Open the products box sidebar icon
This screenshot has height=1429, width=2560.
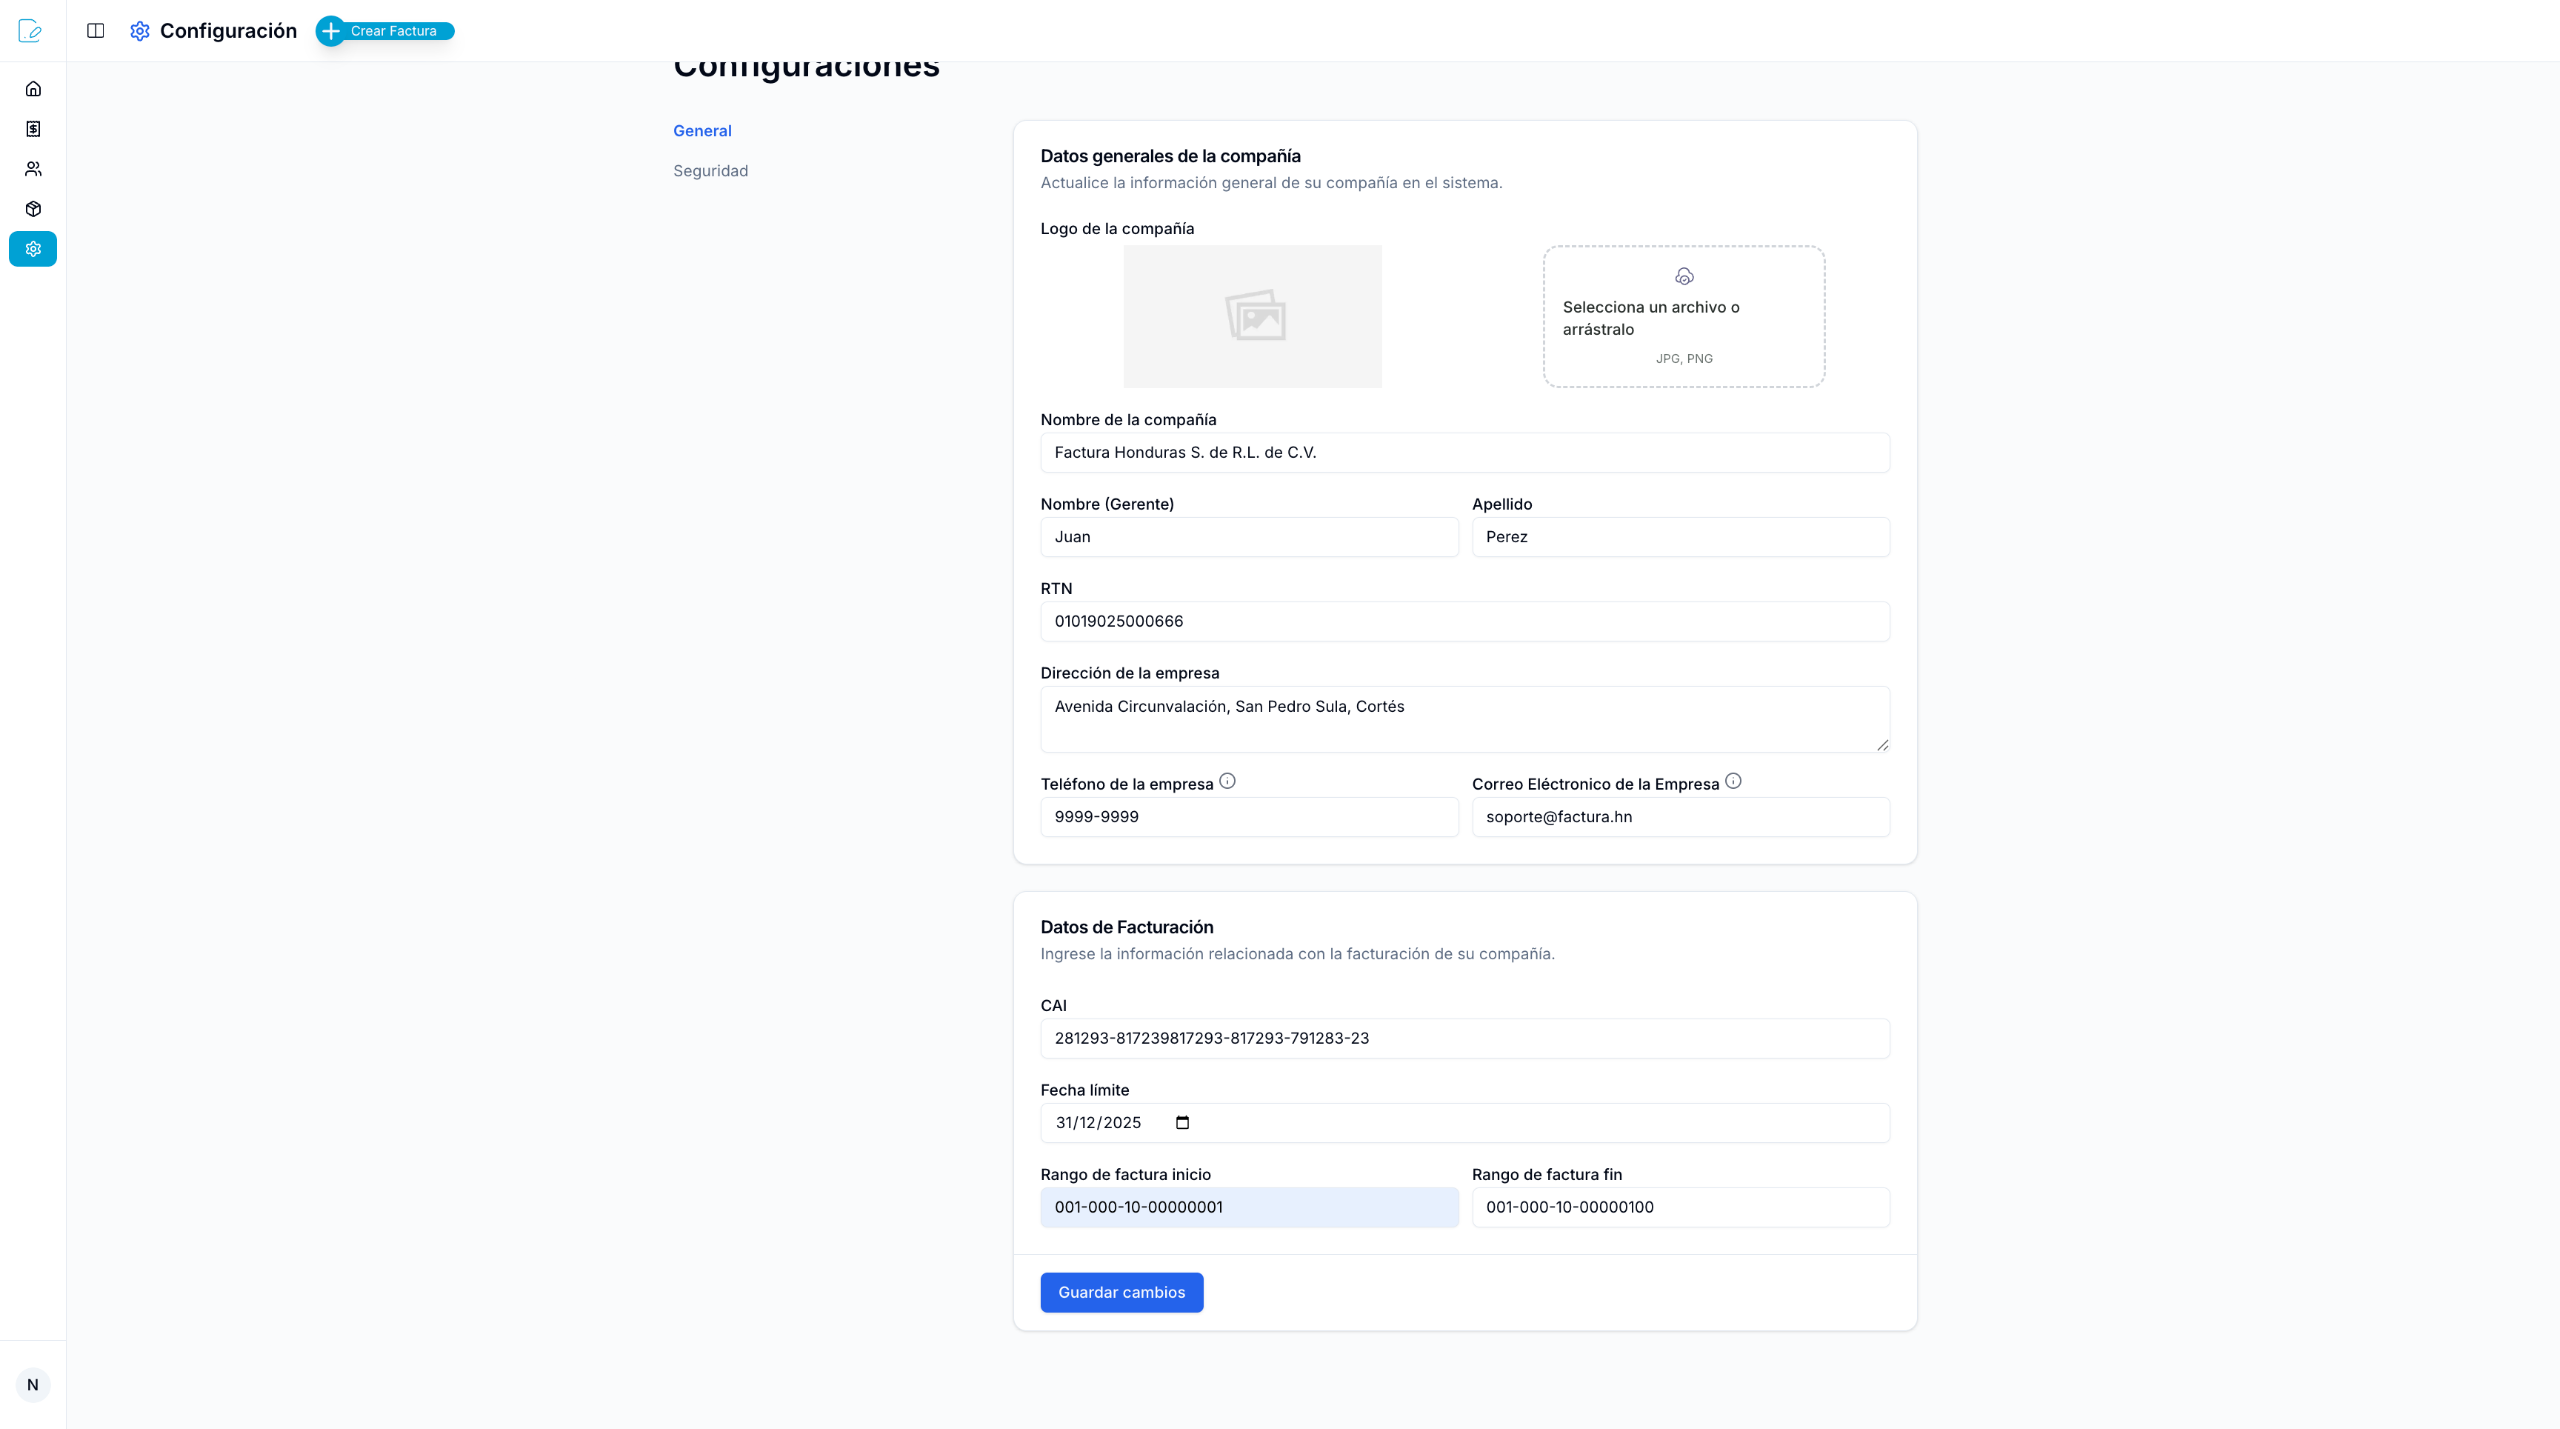(33, 209)
